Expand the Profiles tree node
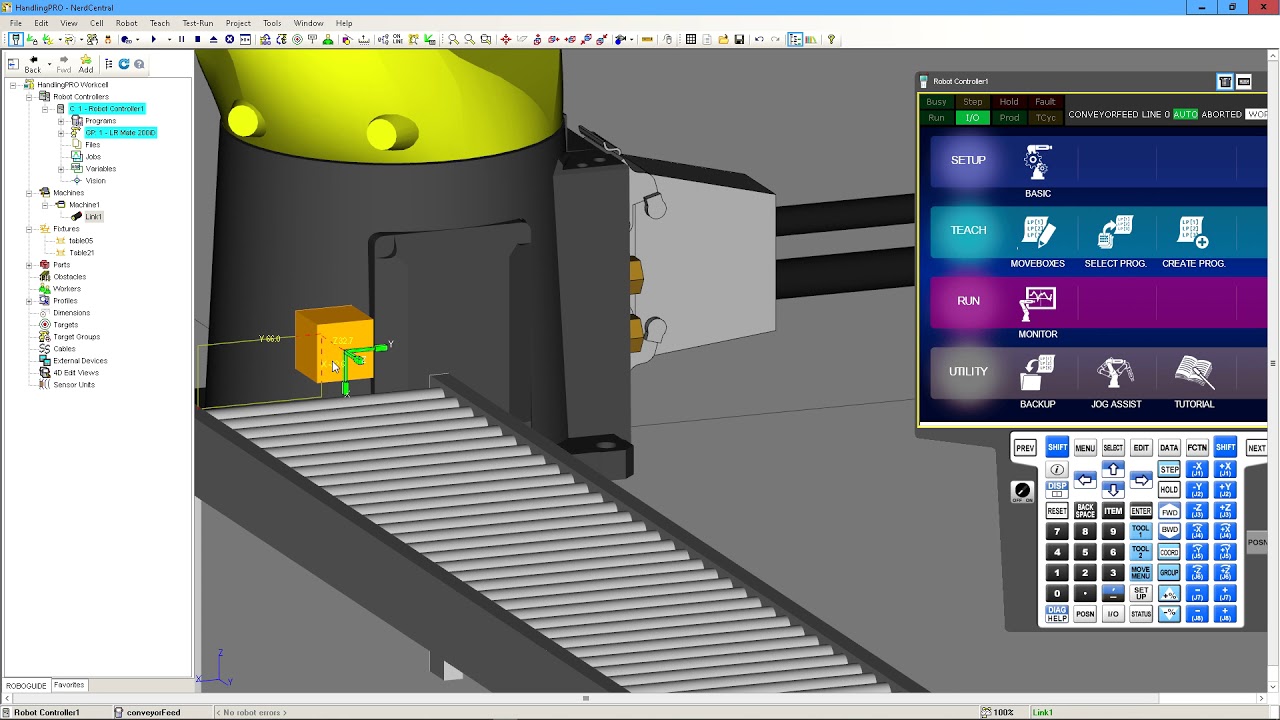Screen dimensions: 1280x720 [29, 301]
